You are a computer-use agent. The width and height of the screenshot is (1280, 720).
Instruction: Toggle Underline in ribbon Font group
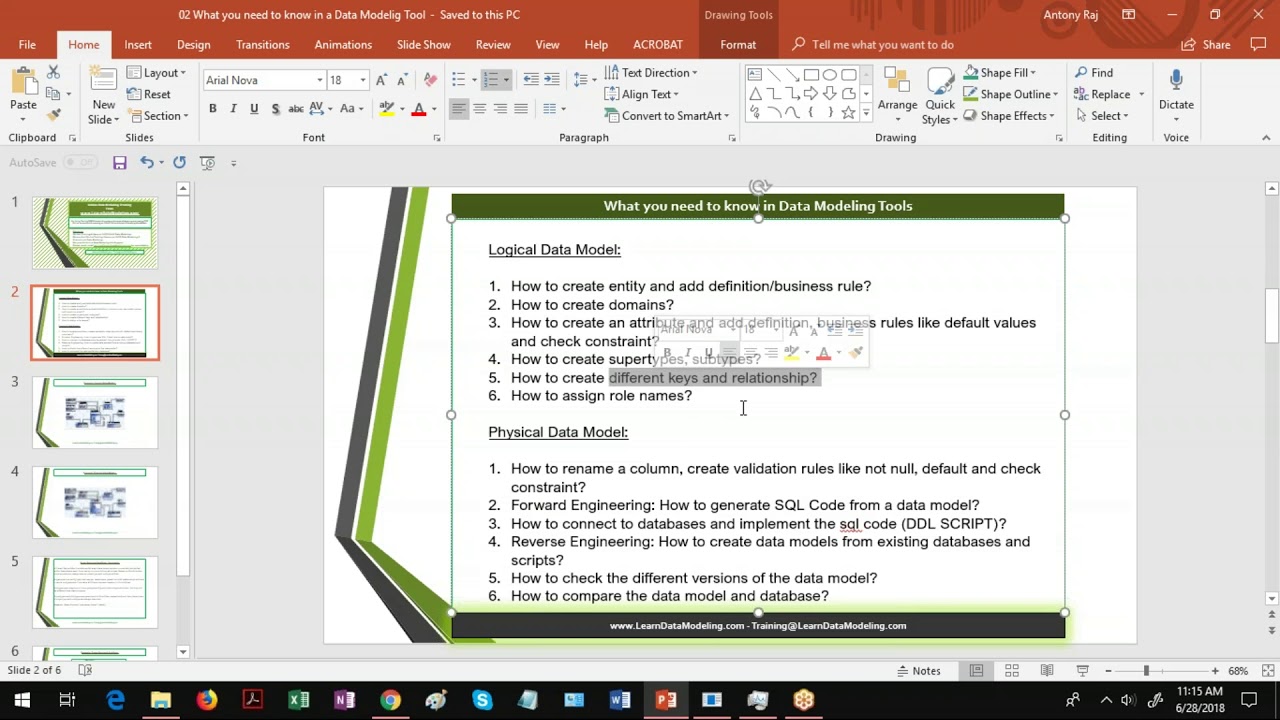[x=254, y=108]
